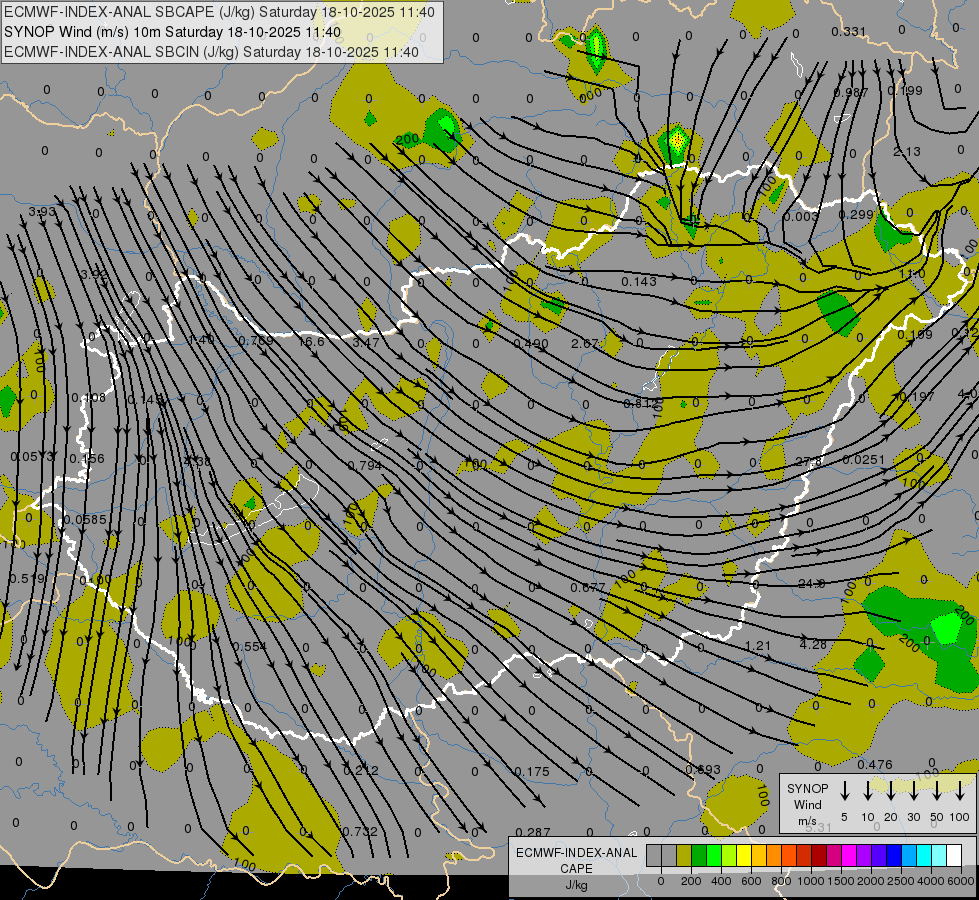Image resolution: width=979 pixels, height=900 pixels.
Task: Click the 4000 tick on the CAPE scale
Action: coord(931,881)
